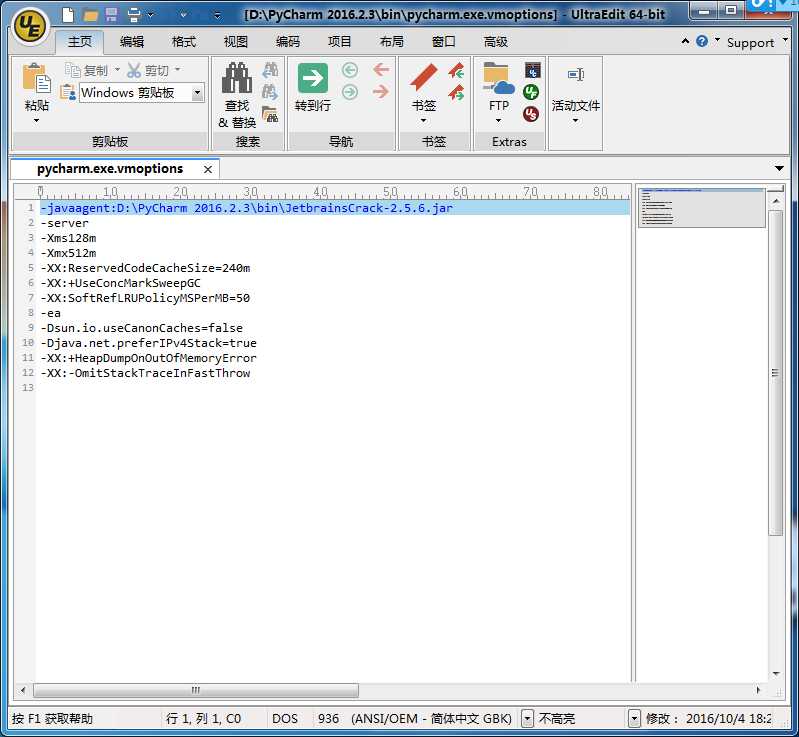799x737 pixels.
Task: Click the Cut (剪切) scissors button
Action: 148,70
